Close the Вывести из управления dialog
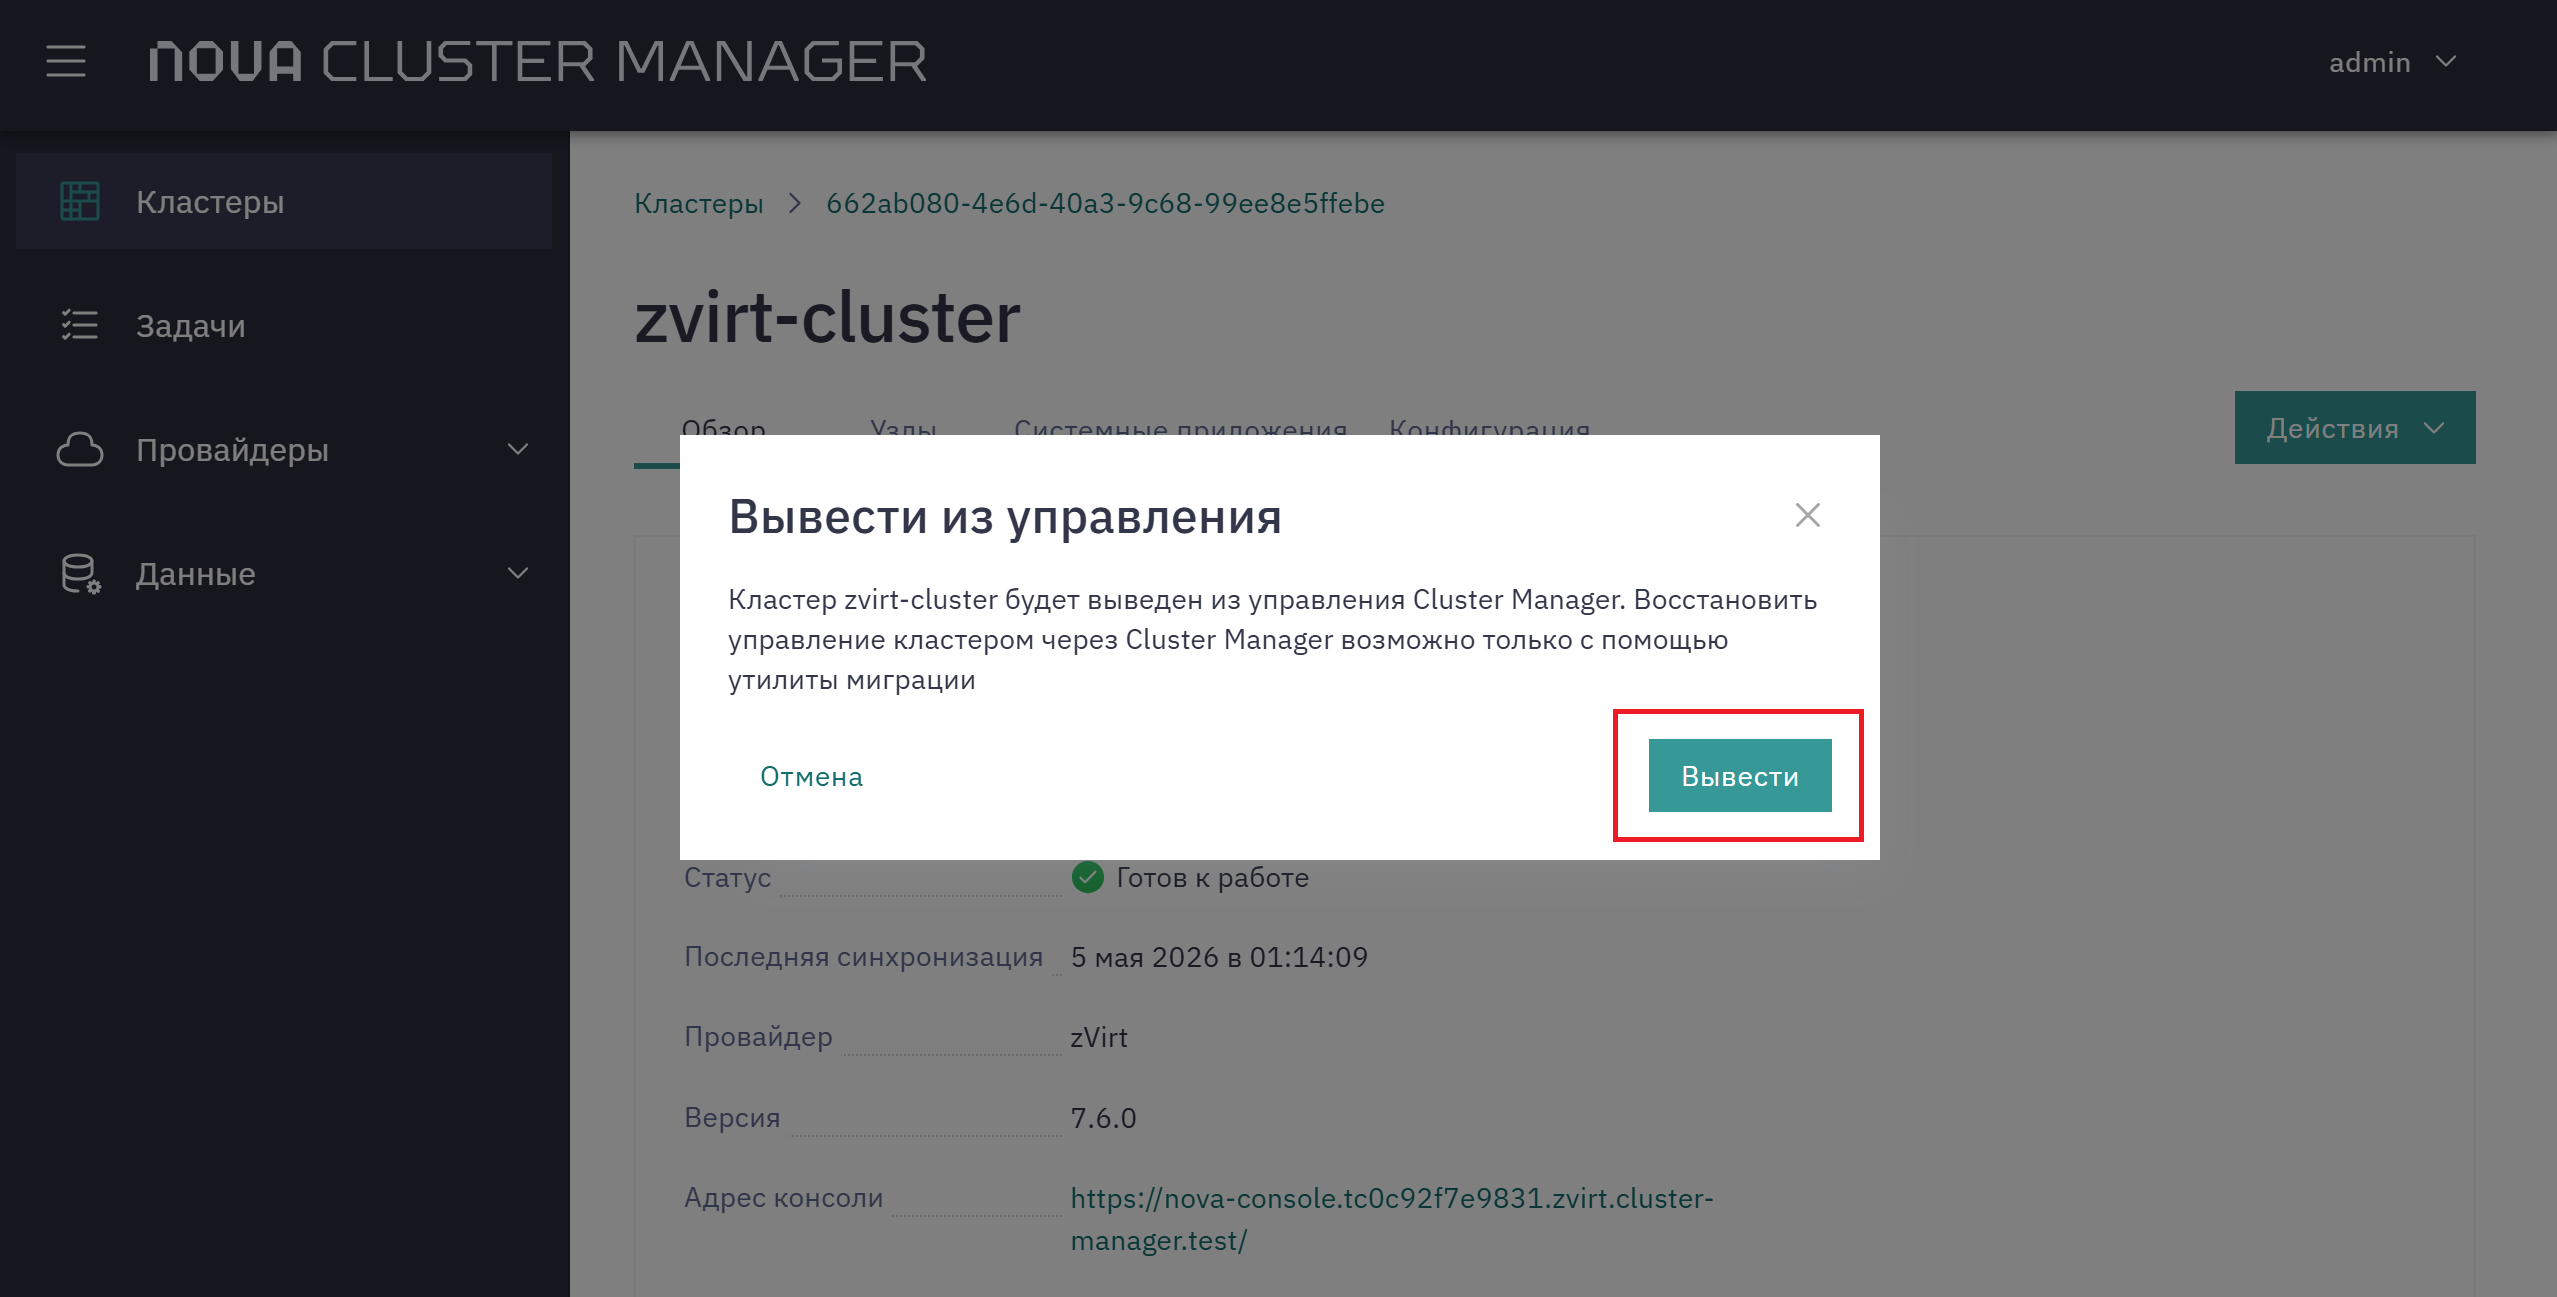Image resolution: width=2557 pixels, height=1297 pixels. [x=1807, y=515]
